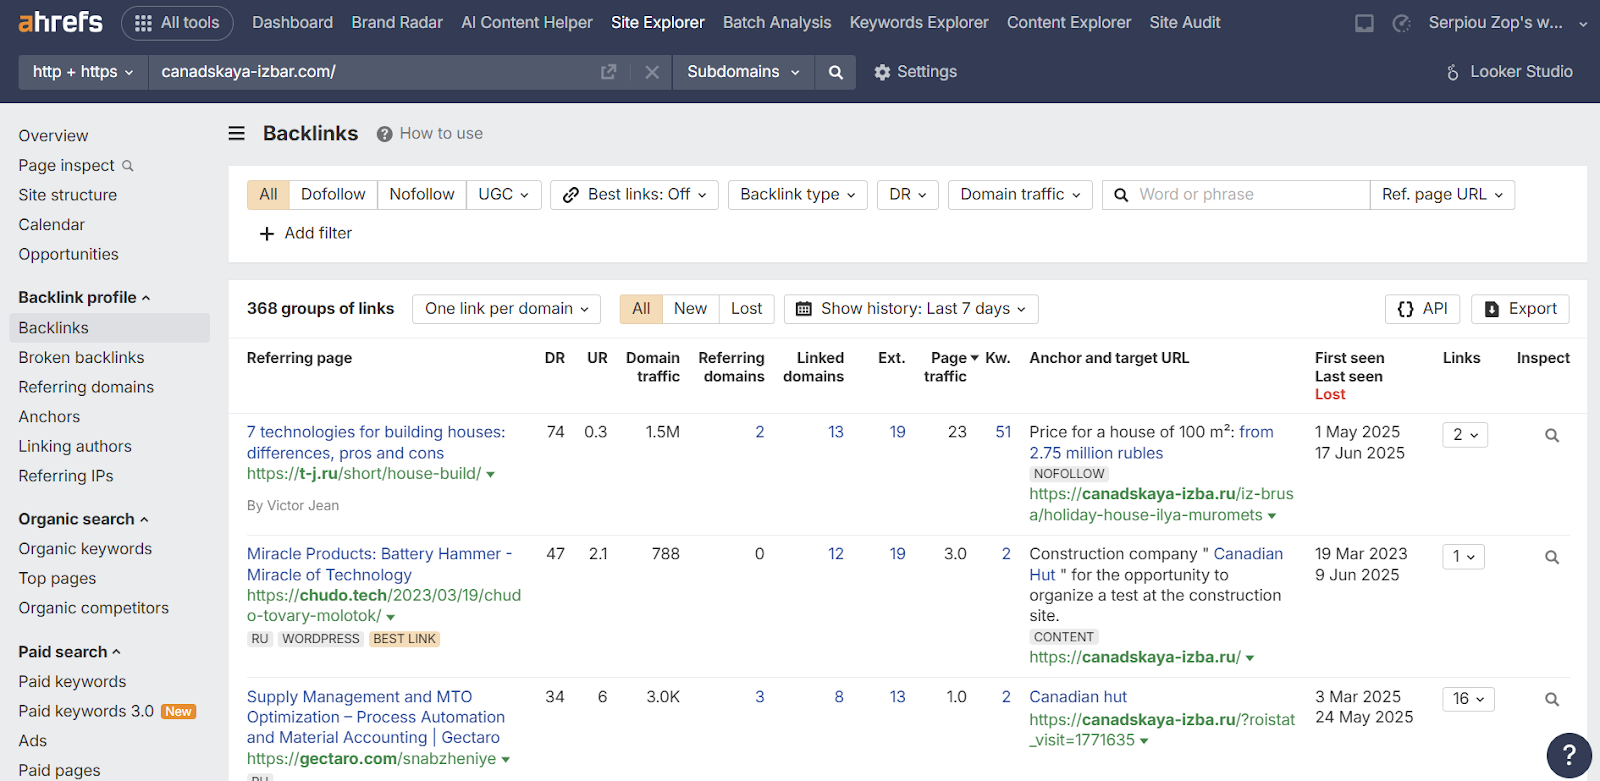Open One link per domain dropdown

(506, 309)
